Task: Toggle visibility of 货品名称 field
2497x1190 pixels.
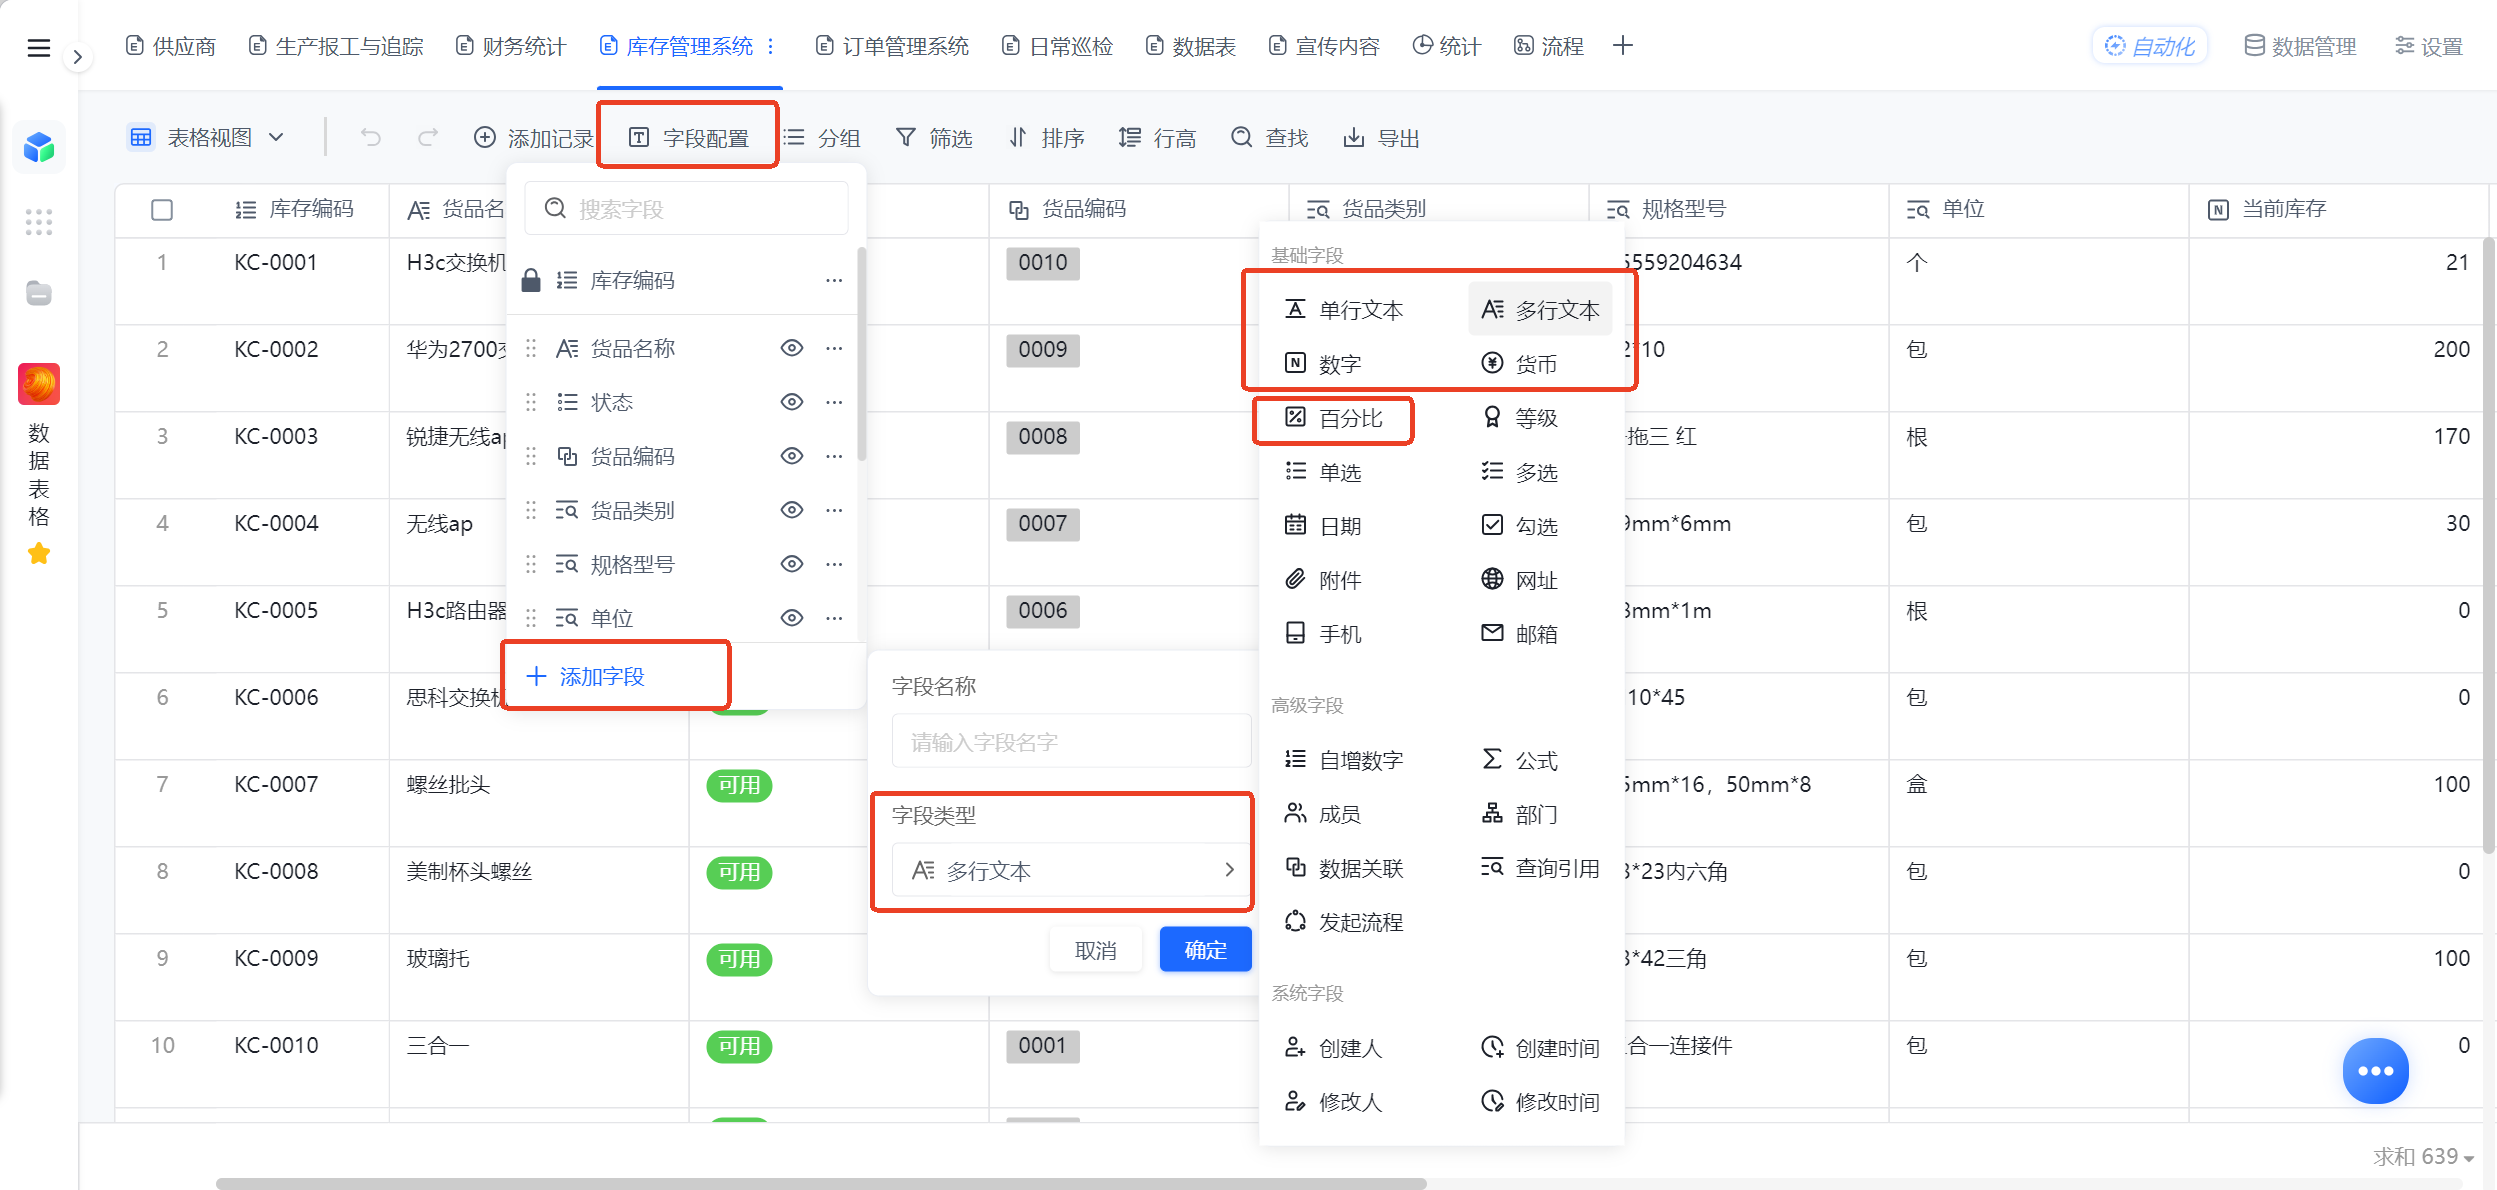Action: [x=792, y=348]
